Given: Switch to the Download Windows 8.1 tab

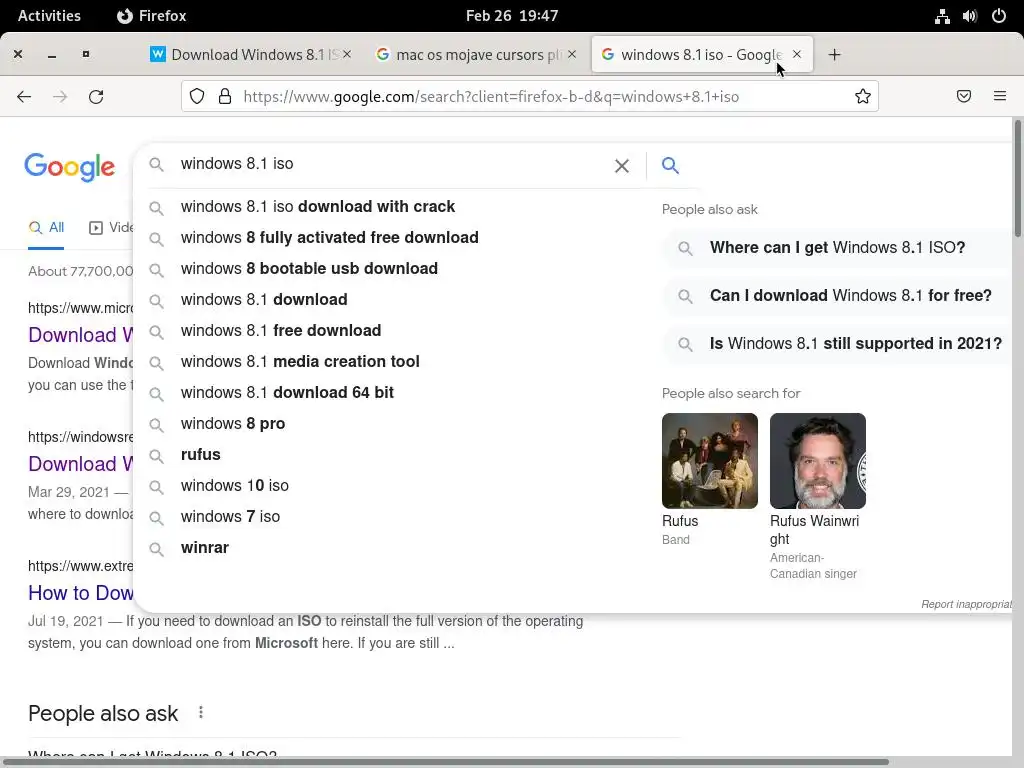Looking at the screenshot, I should (x=251, y=55).
